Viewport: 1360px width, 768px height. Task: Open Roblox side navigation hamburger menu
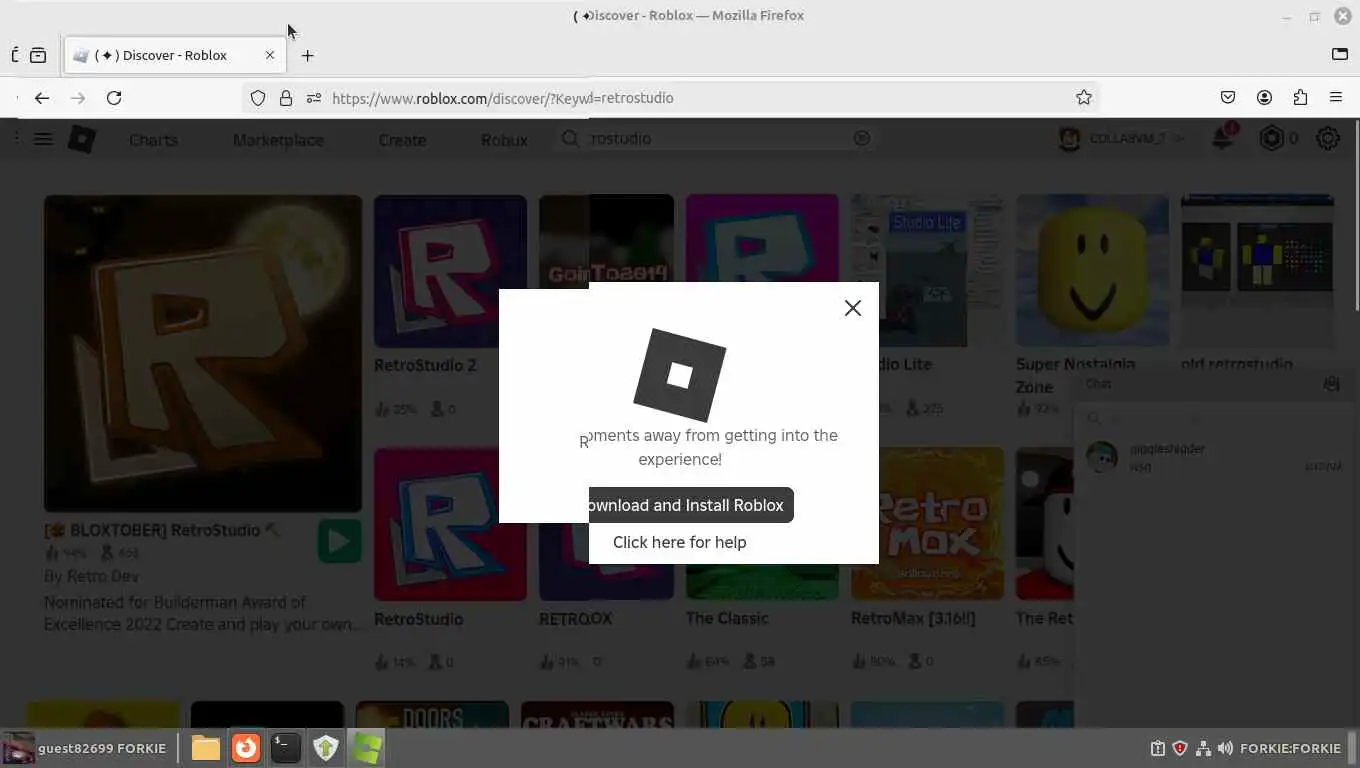pyautogui.click(x=43, y=139)
